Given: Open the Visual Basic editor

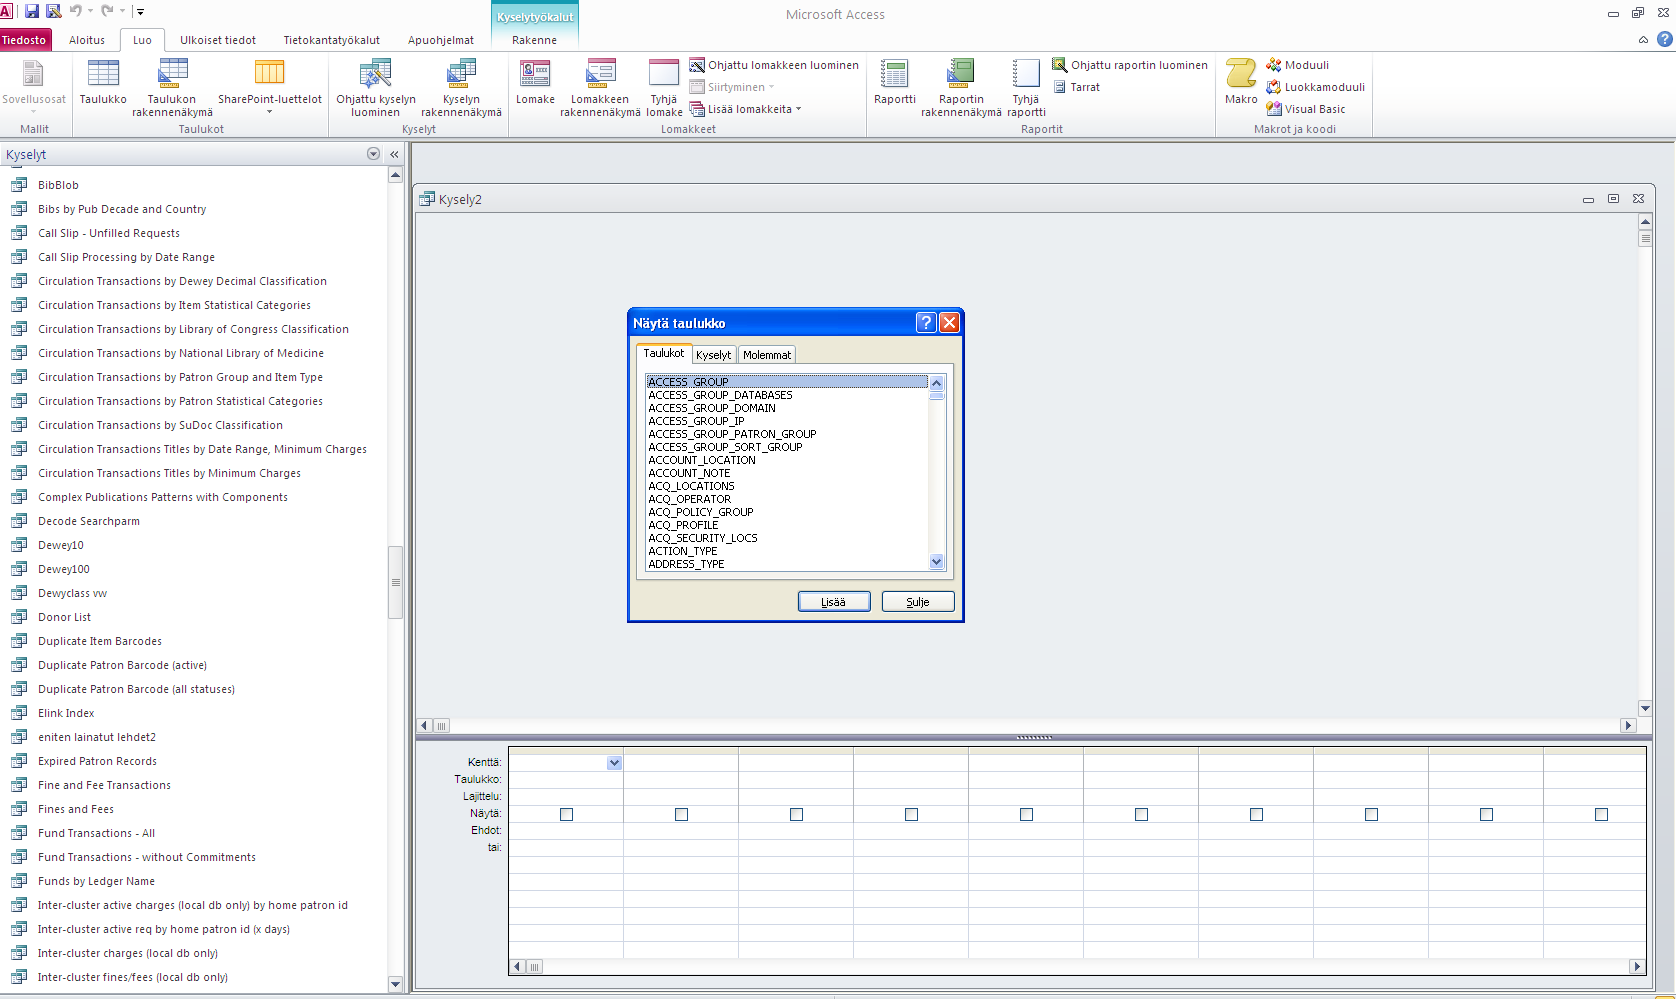Looking at the screenshot, I should [x=1305, y=109].
